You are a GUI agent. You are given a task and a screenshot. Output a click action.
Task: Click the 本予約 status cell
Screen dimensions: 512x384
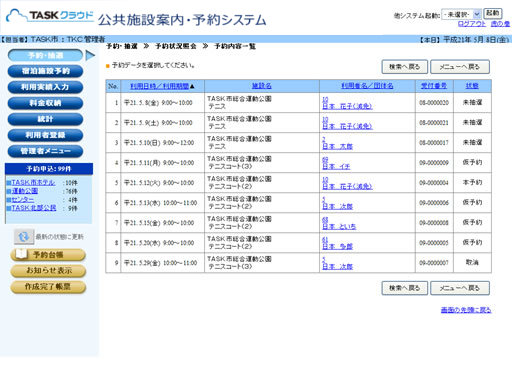472,183
